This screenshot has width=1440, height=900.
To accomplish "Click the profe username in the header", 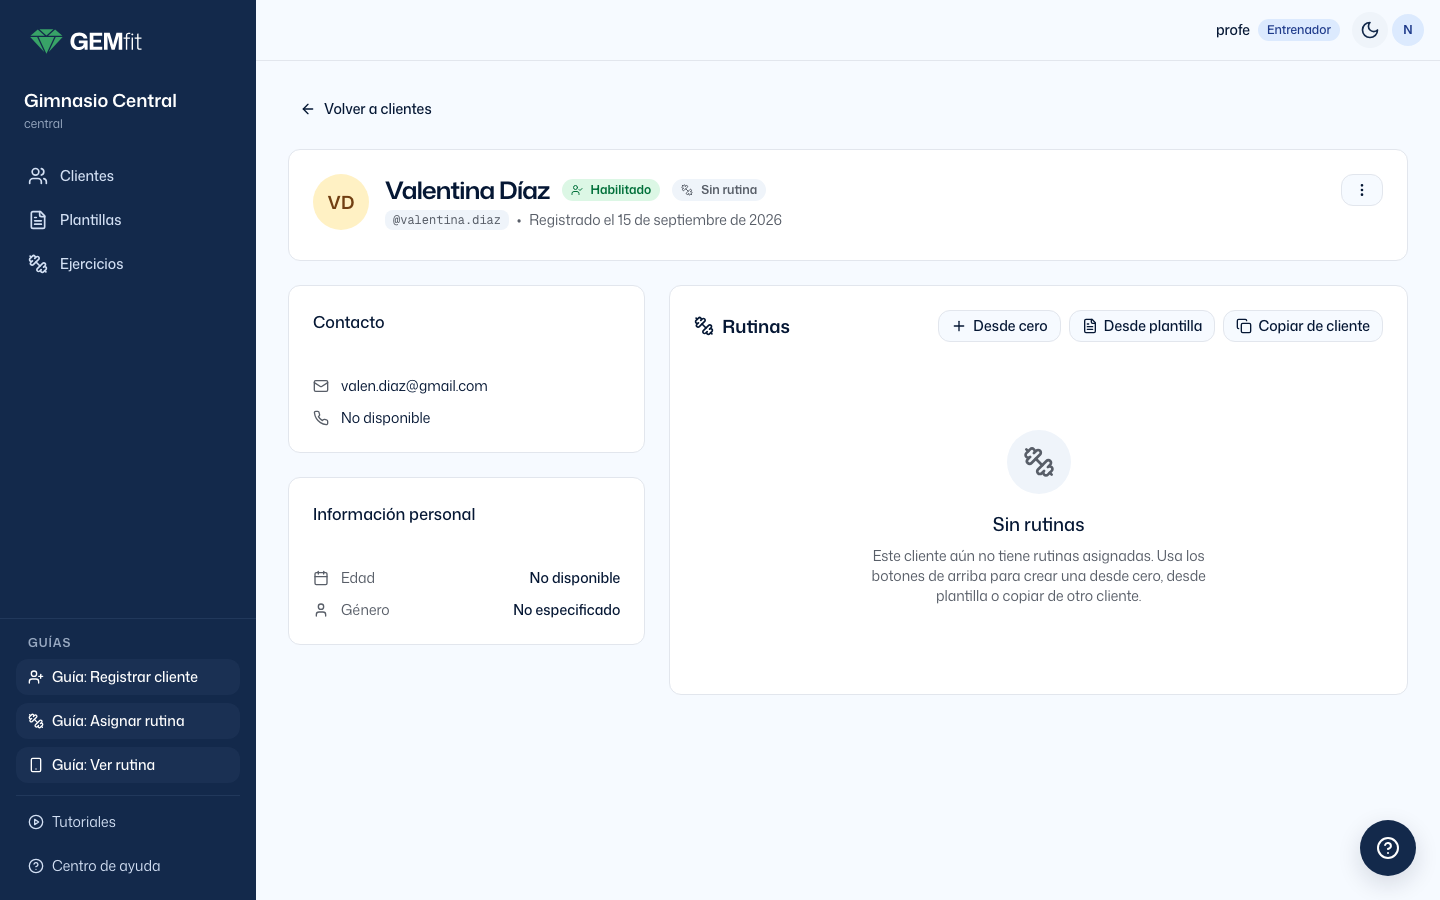I will pyautogui.click(x=1233, y=30).
